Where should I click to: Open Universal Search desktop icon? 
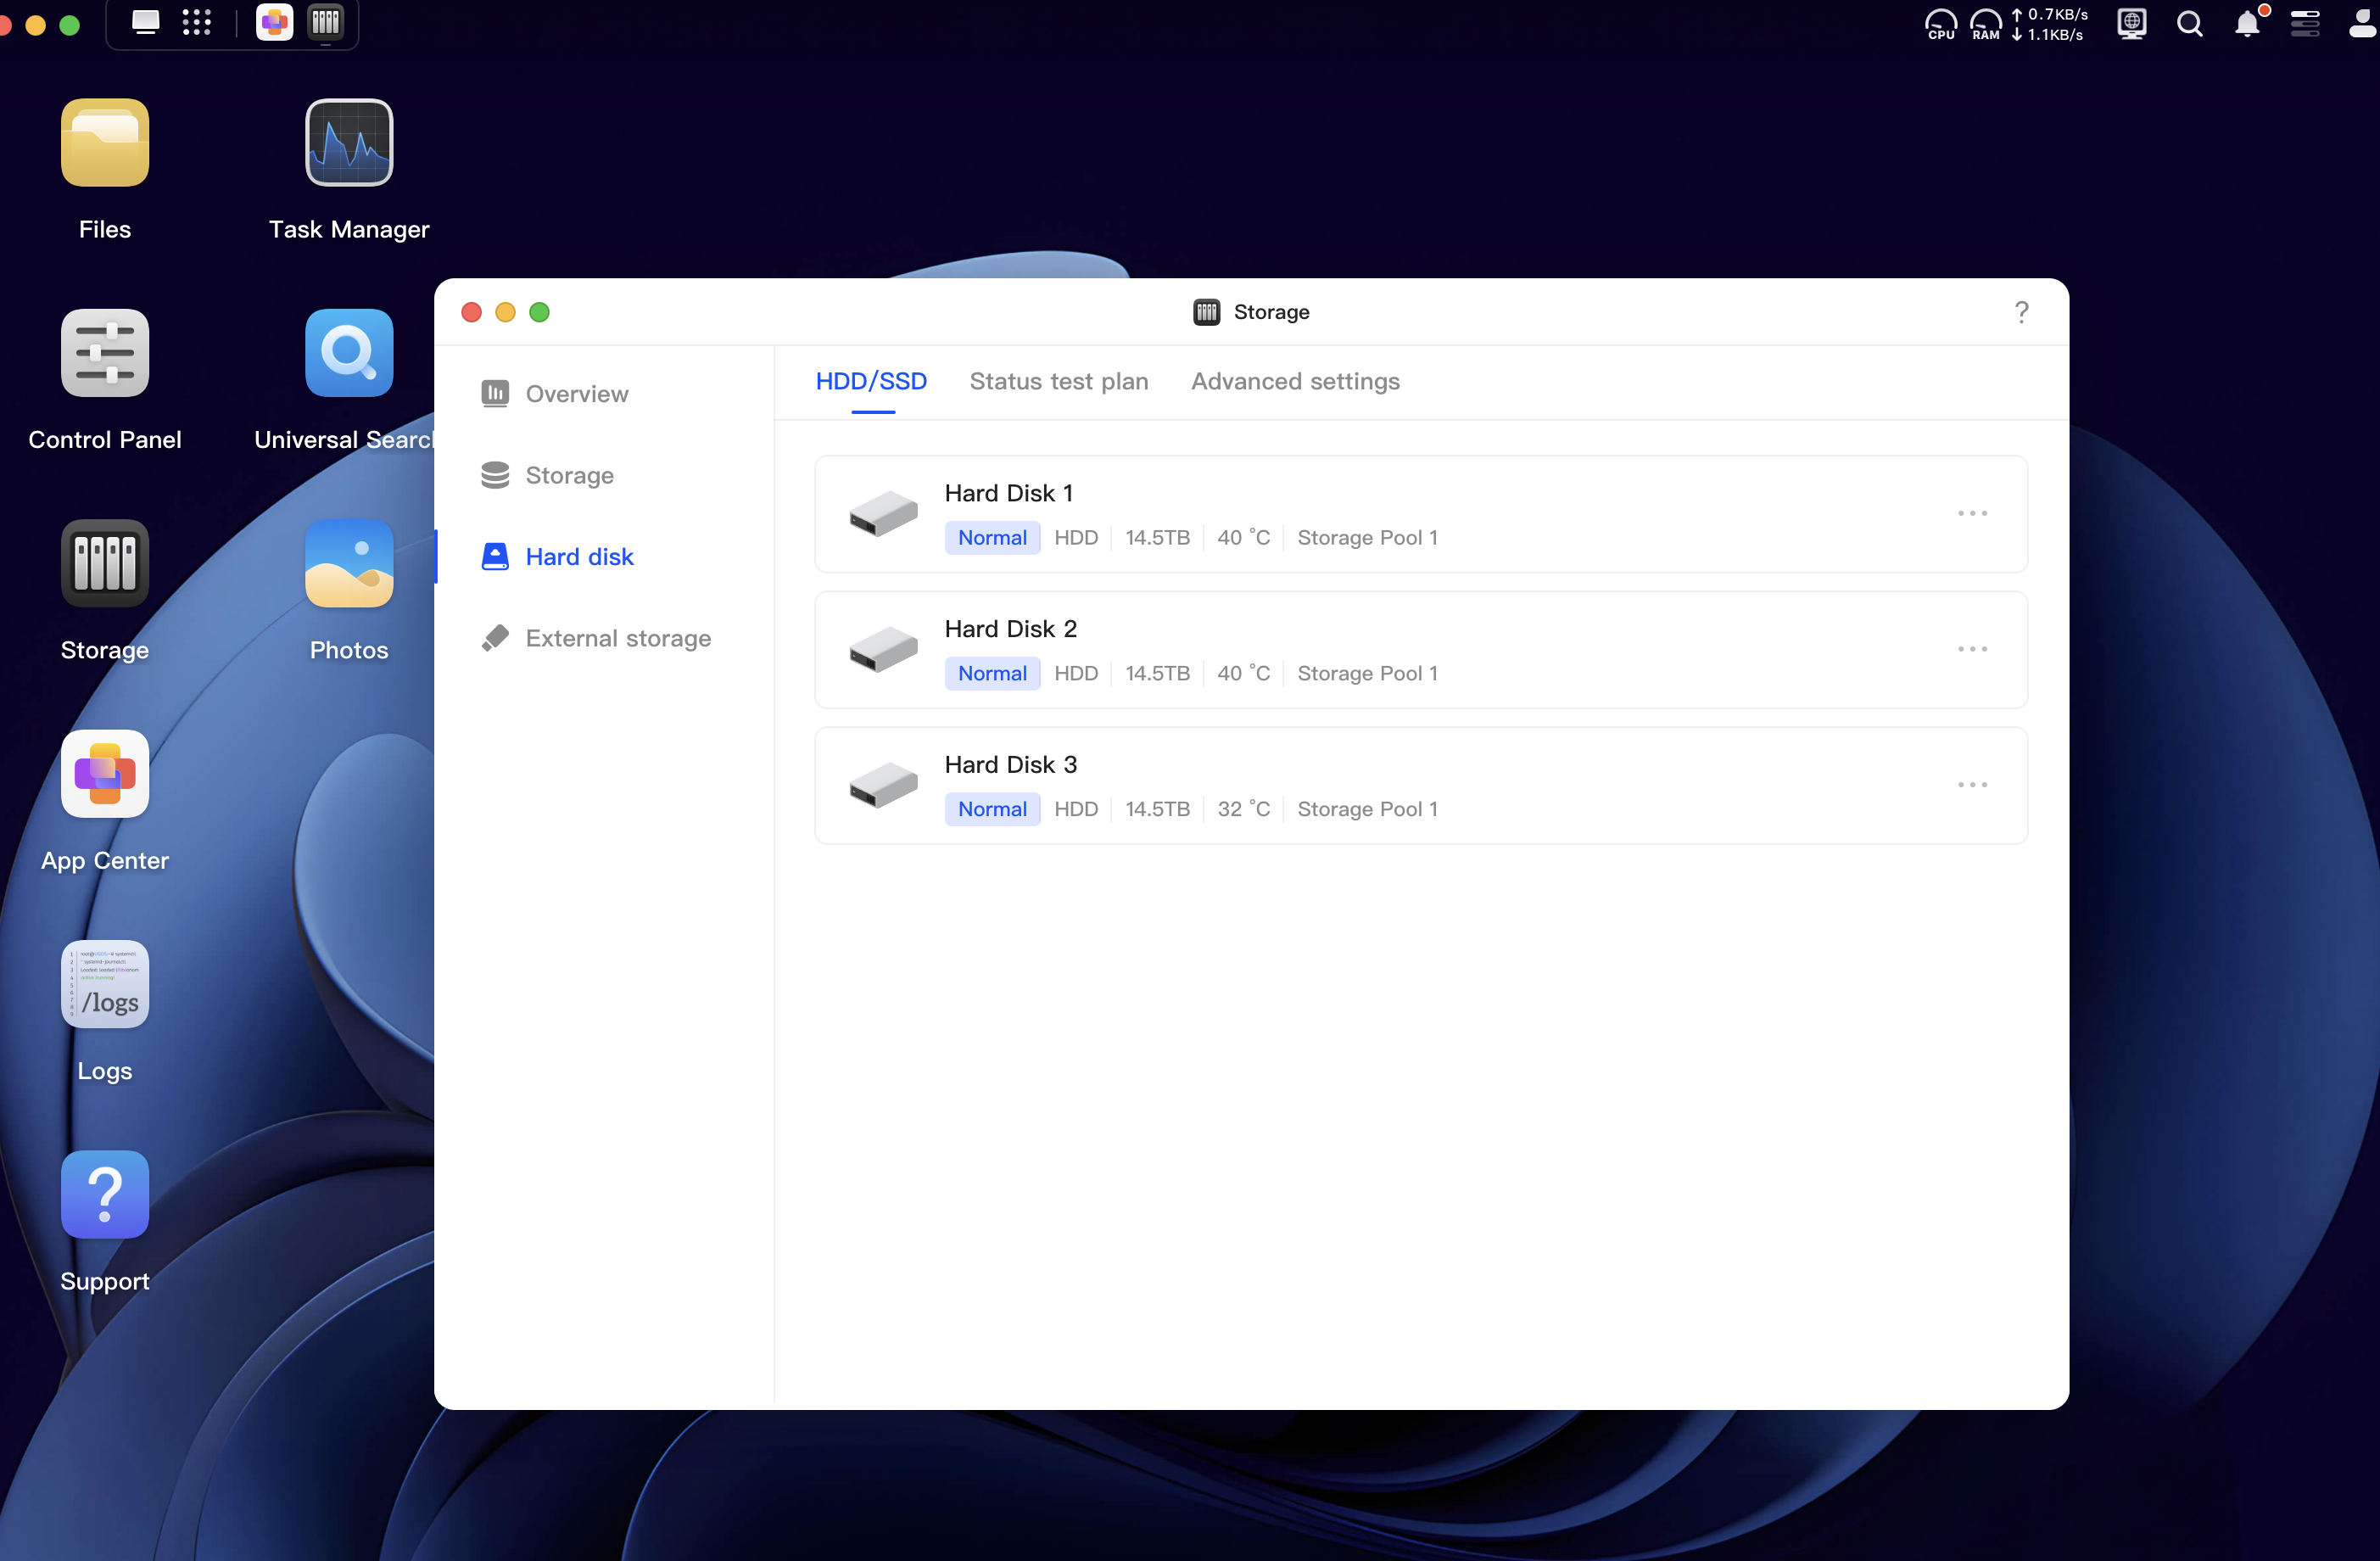coord(349,353)
